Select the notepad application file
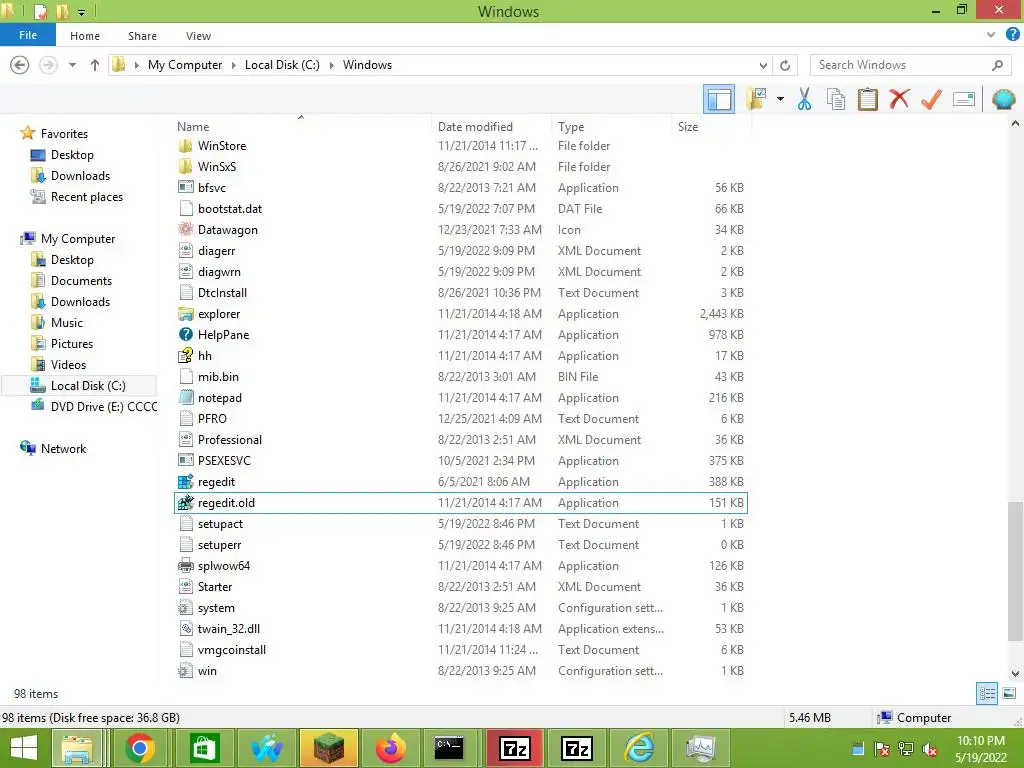Viewport: 1024px width, 768px height. click(x=219, y=398)
